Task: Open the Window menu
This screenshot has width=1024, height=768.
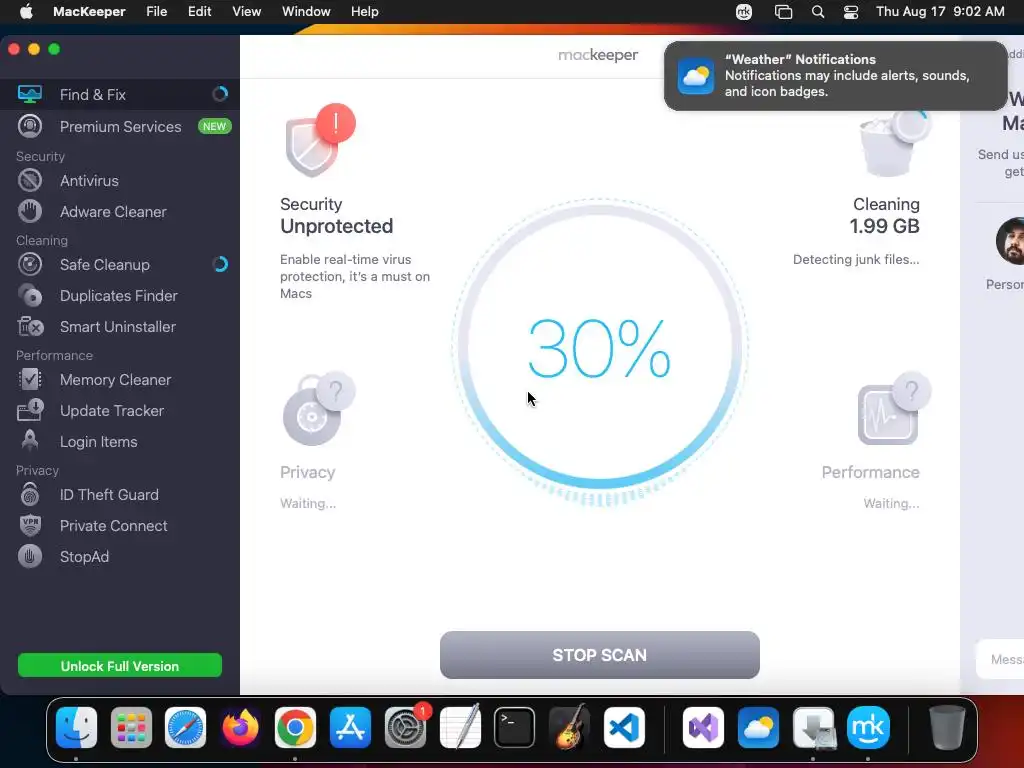Action: tap(306, 12)
